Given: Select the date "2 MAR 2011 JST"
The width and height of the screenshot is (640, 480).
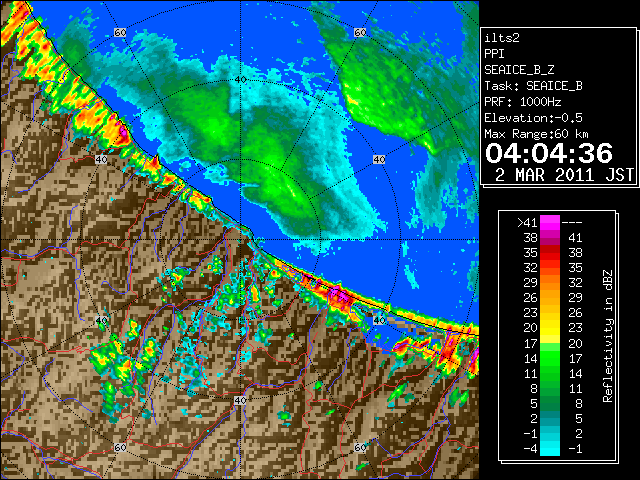Looking at the screenshot, I should [564, 175].
